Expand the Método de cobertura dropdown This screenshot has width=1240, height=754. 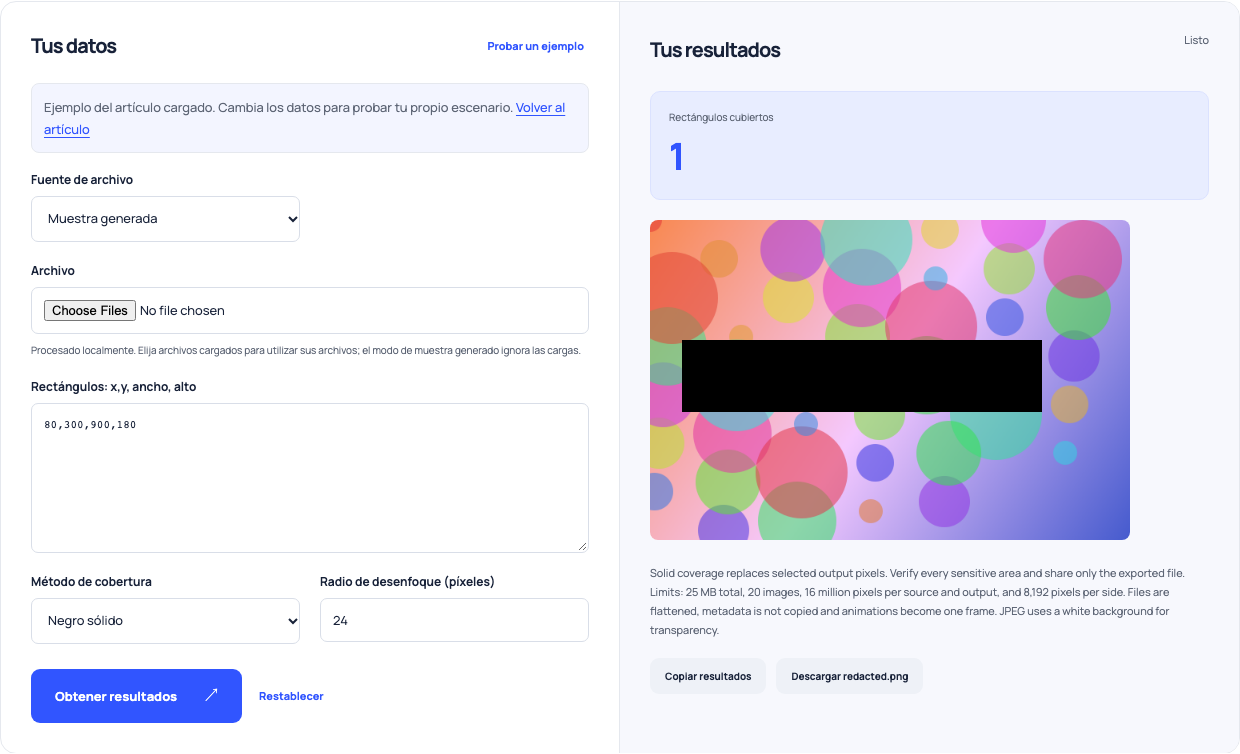[165, 621]
